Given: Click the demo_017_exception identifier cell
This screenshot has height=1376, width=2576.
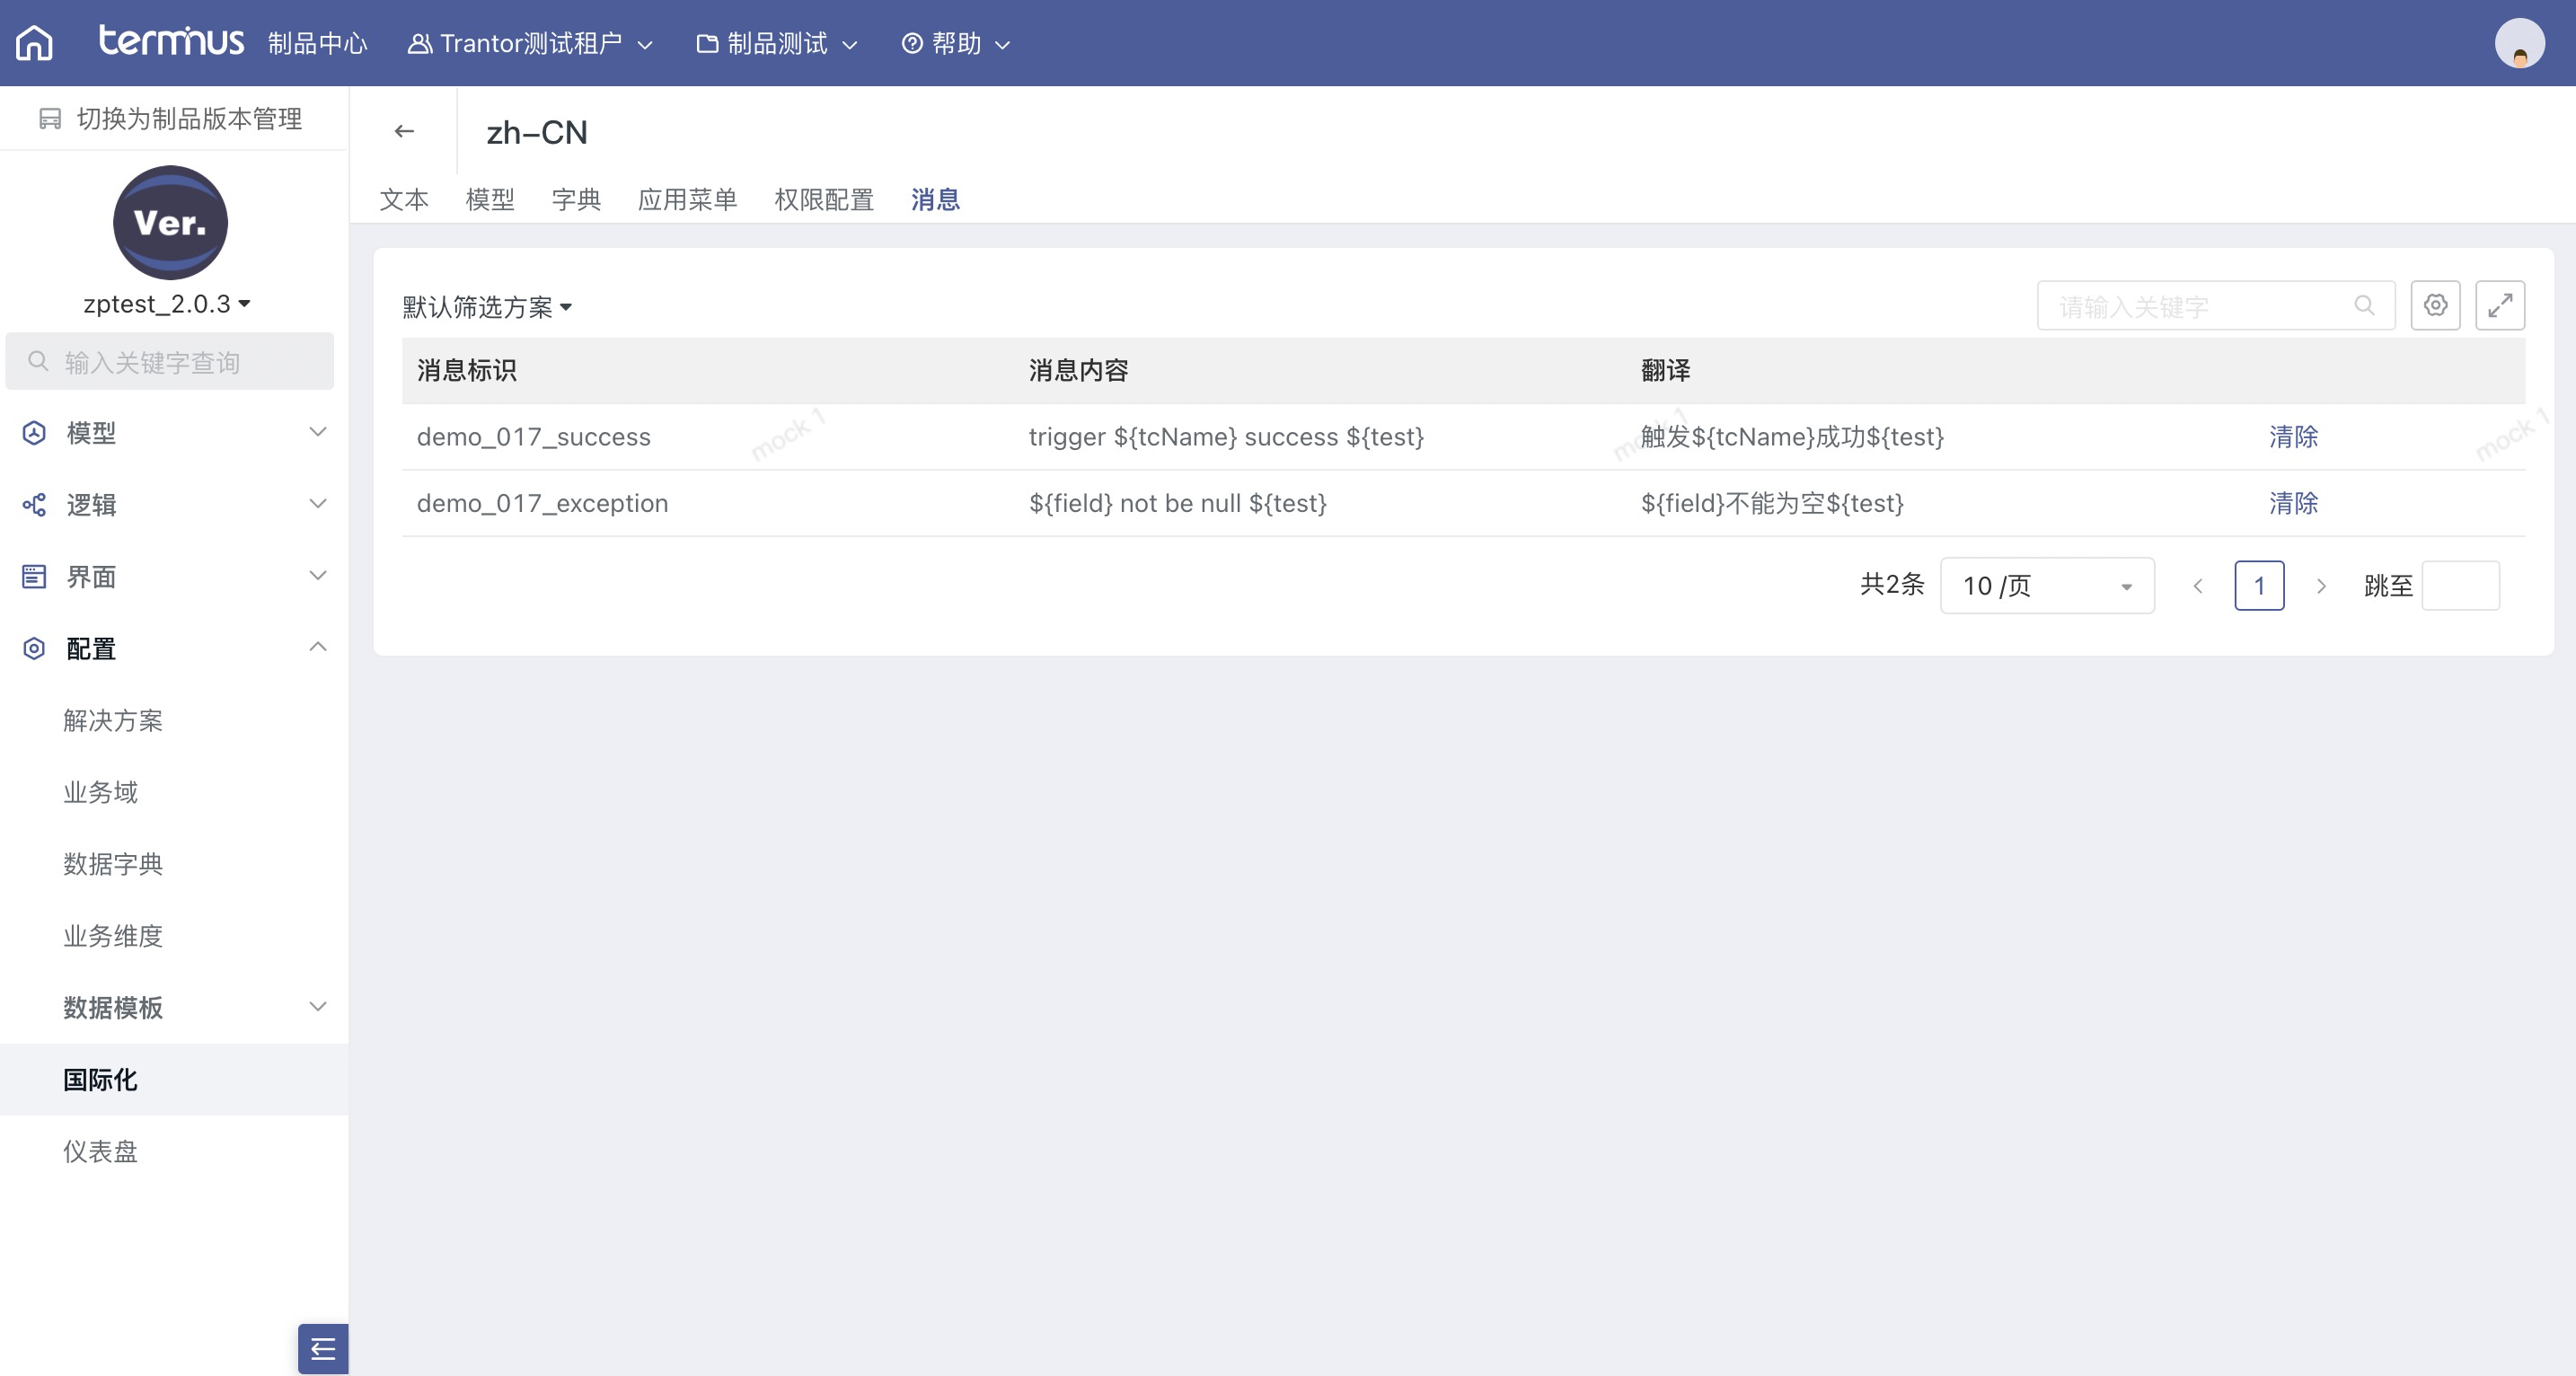Looking at the screenshot, I should coord(542,503).
